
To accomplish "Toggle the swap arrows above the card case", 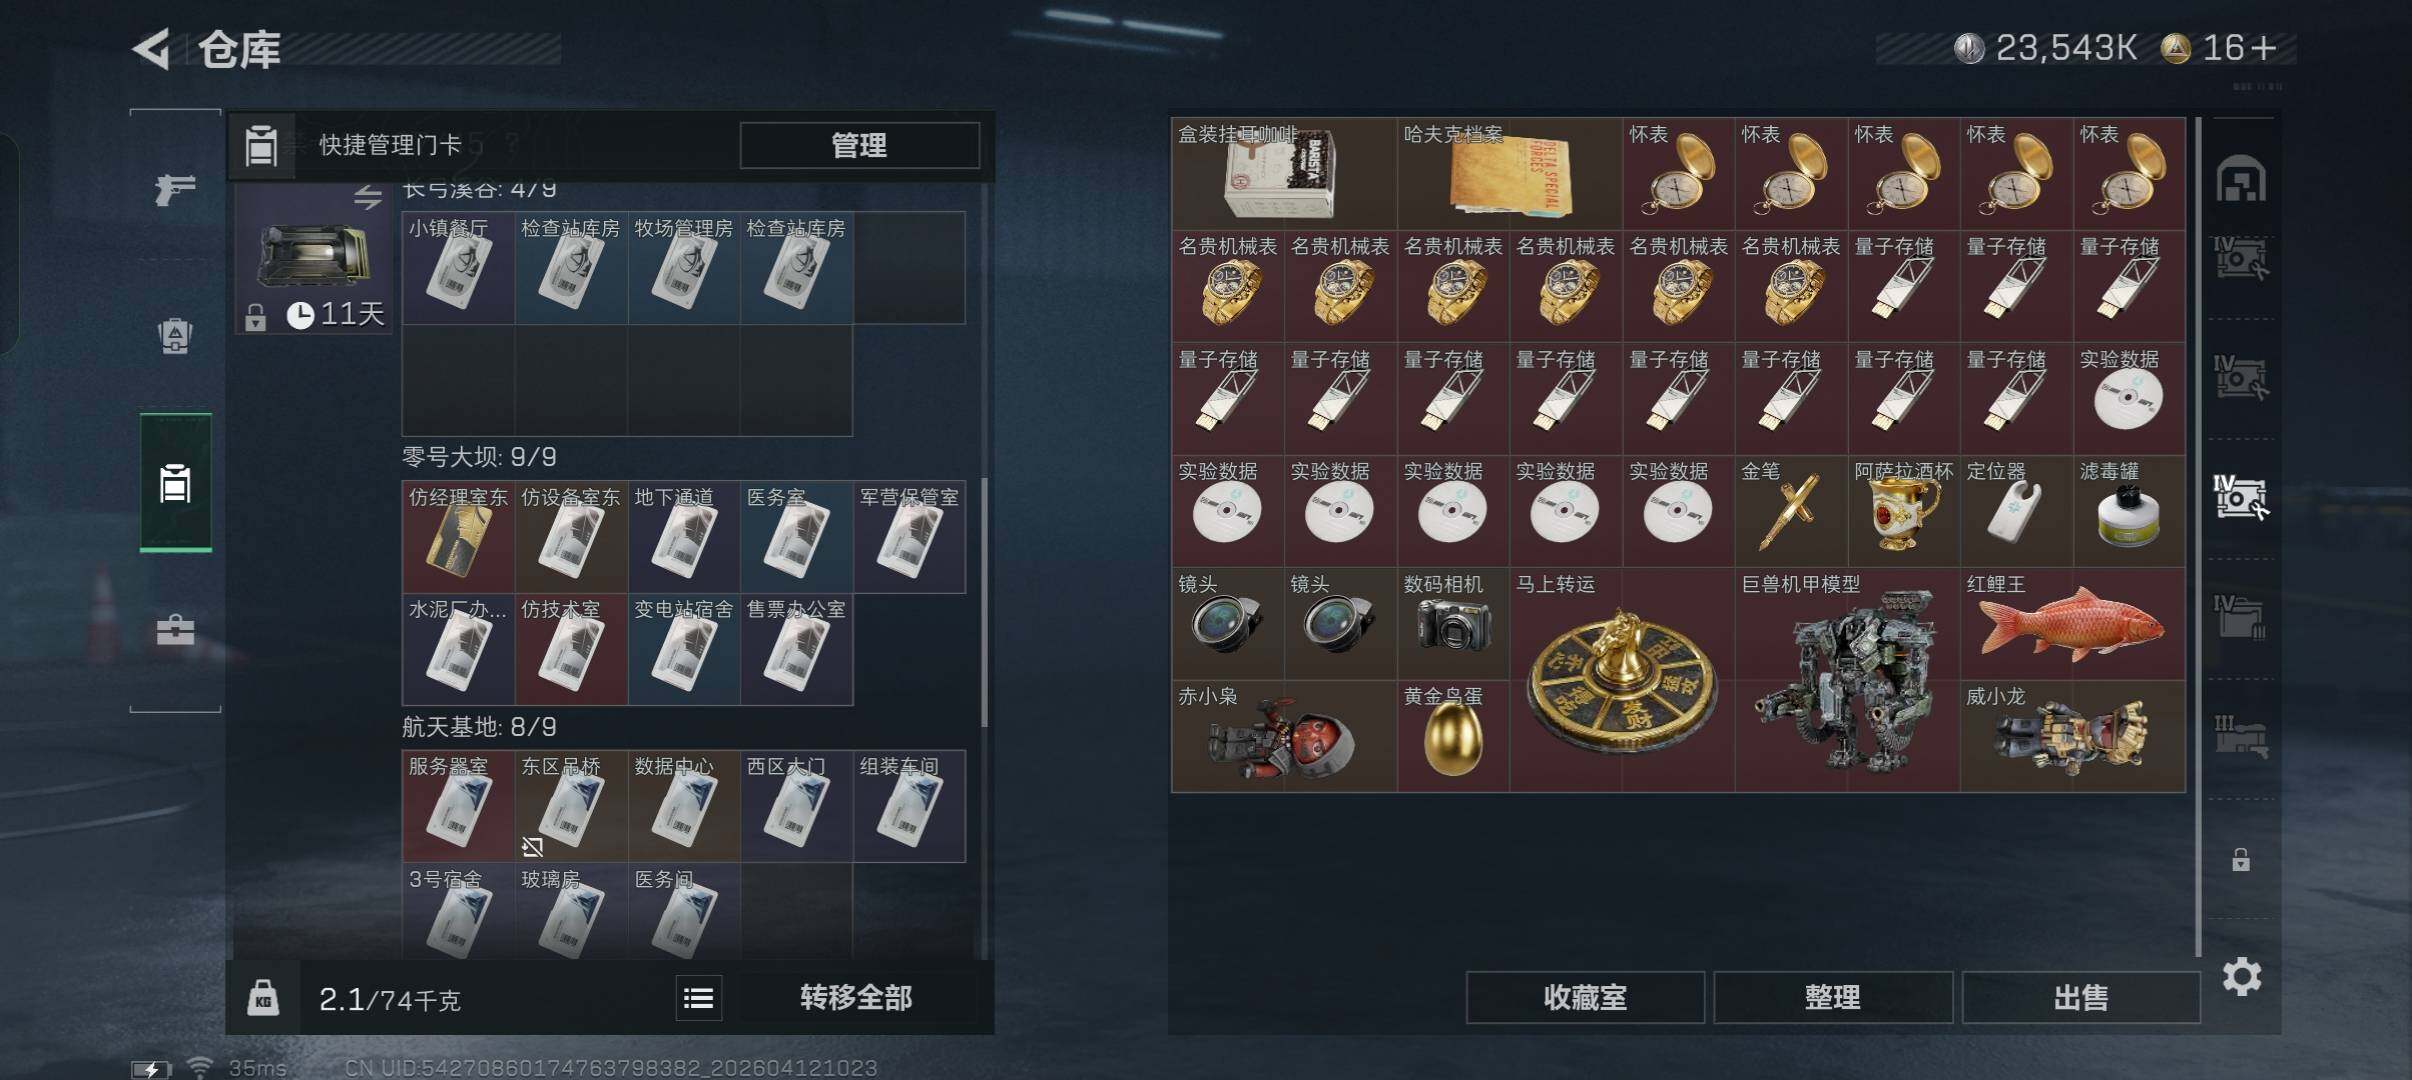I will pos(367,197).
